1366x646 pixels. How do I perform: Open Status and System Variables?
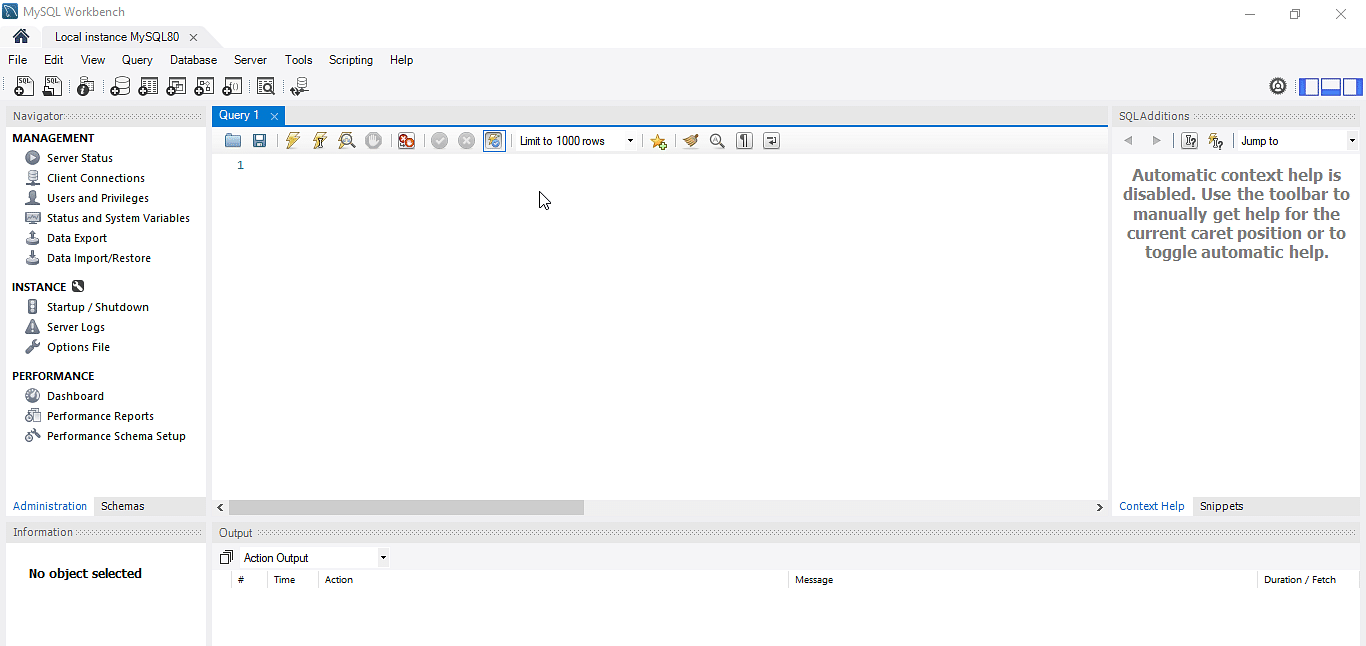(118, 218)
